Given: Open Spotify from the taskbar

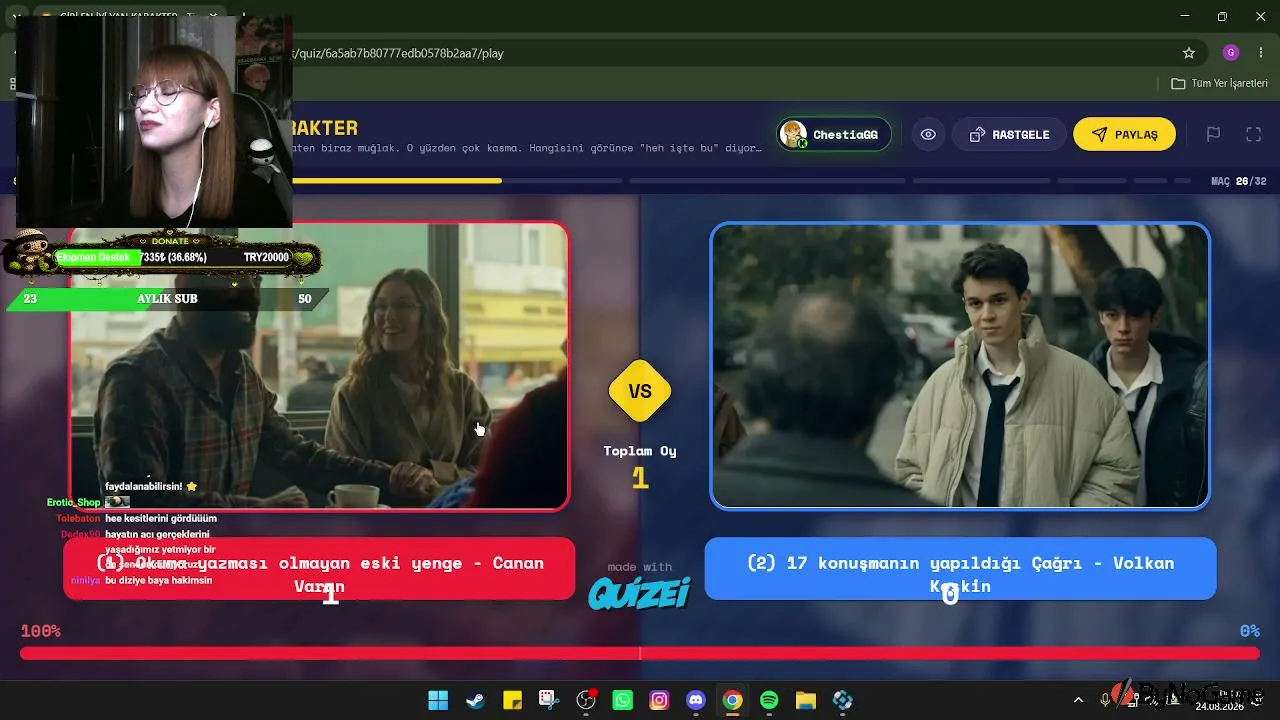Looking at the screenshot, I should pyautogui.click(x=769, y=700).
